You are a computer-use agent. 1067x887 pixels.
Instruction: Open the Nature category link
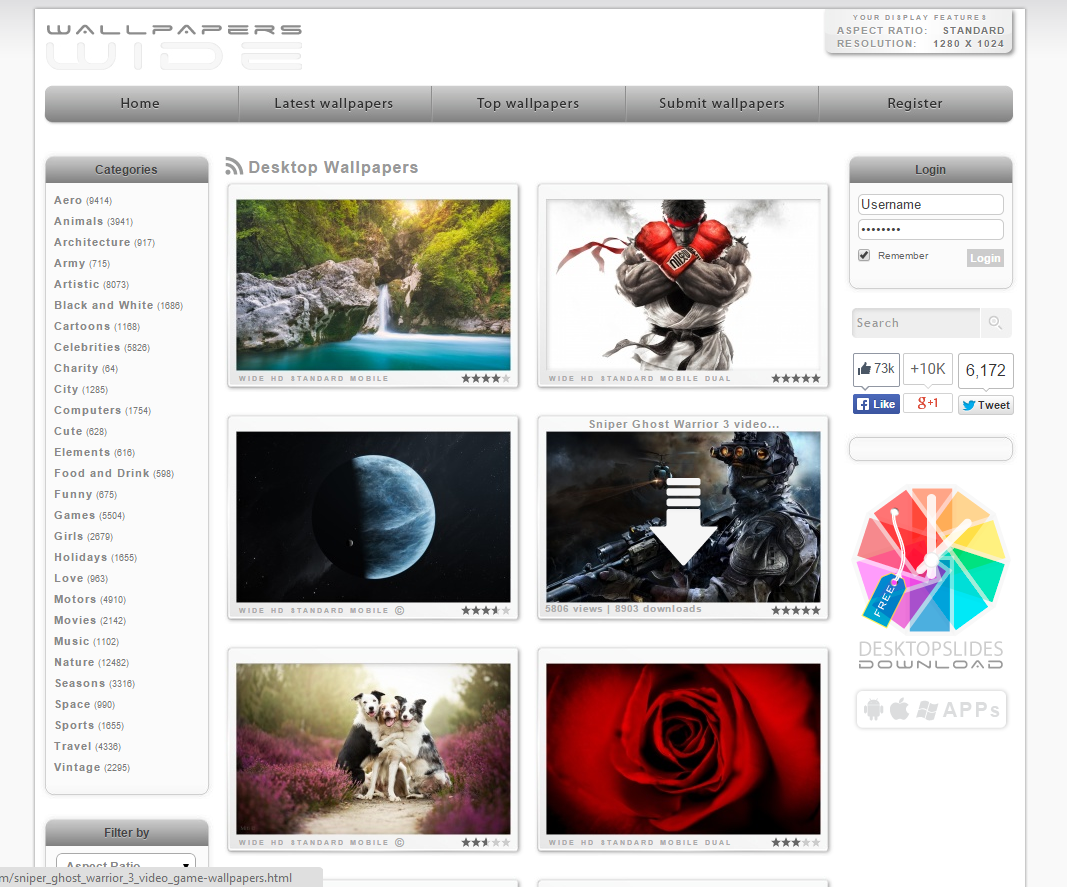[74, 662]
